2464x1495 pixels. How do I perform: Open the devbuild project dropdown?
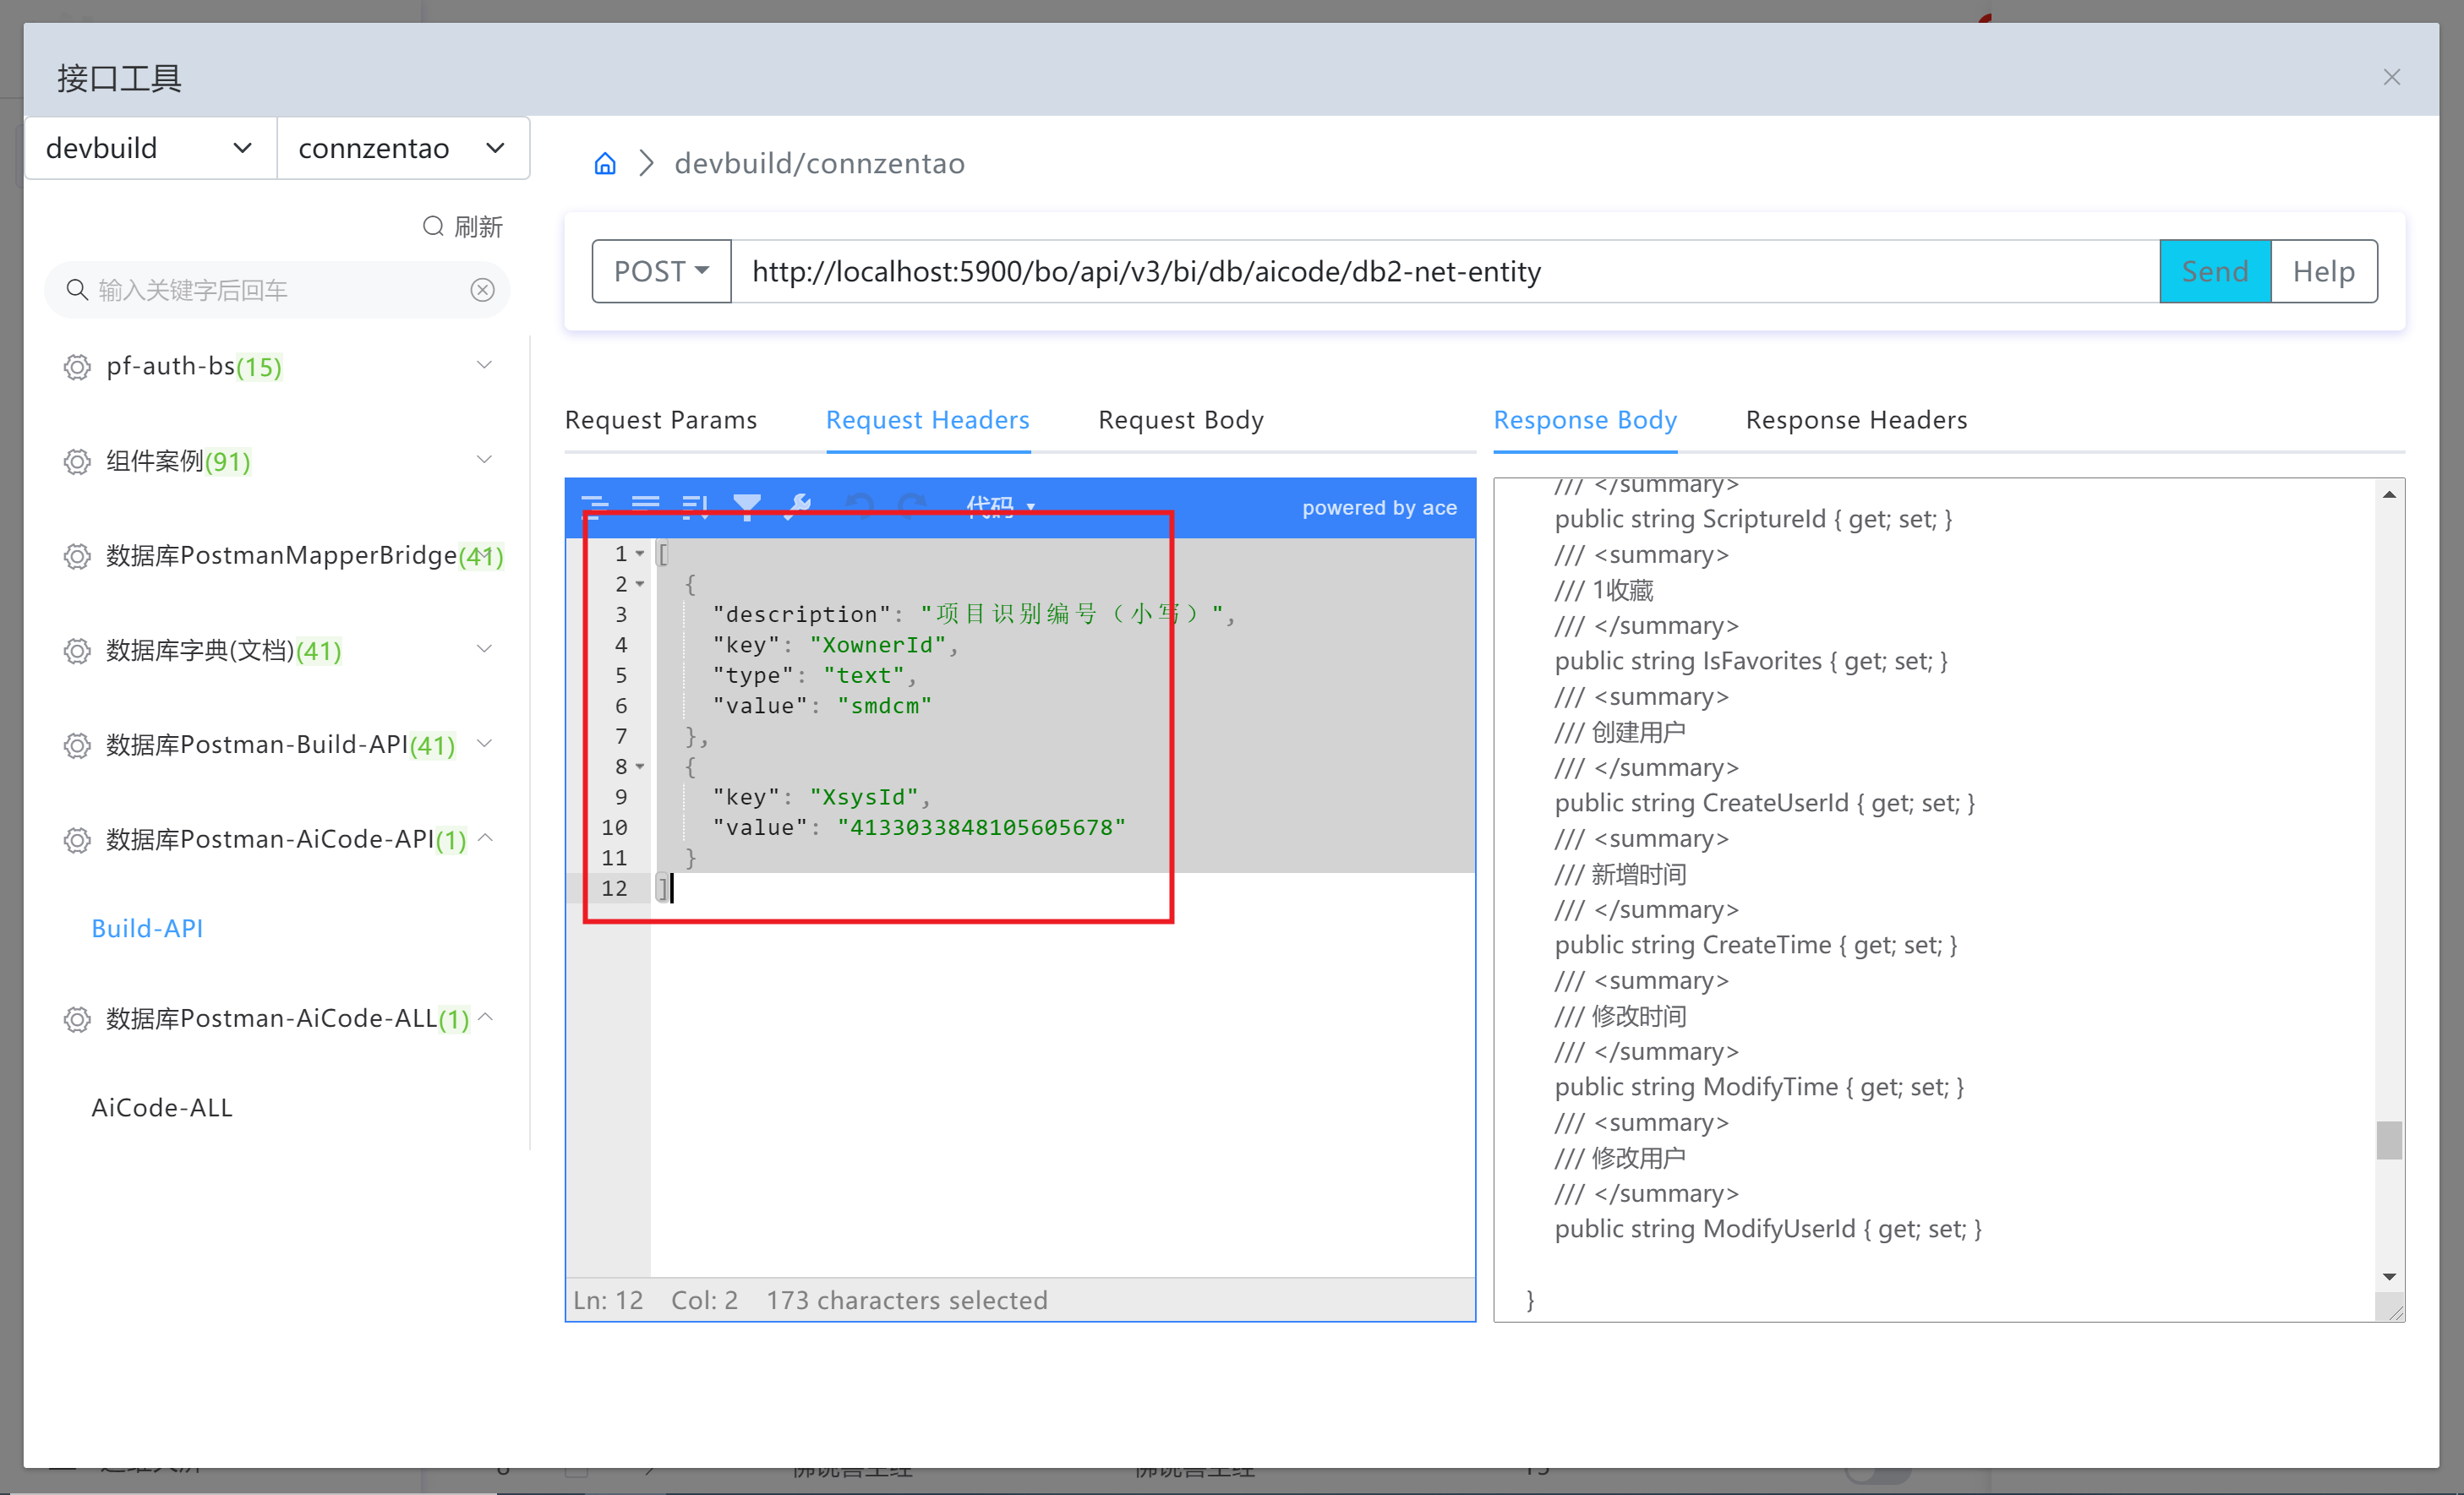(150, 148)
